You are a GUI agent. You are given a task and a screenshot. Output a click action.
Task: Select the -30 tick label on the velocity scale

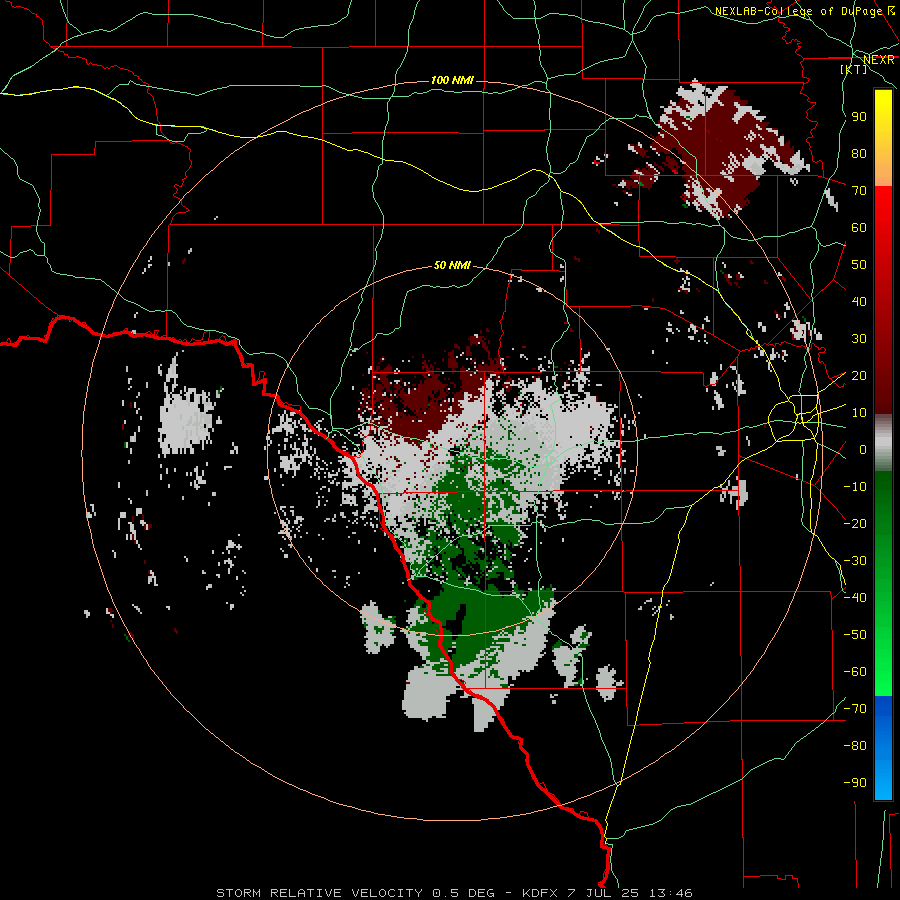(855, 561)
